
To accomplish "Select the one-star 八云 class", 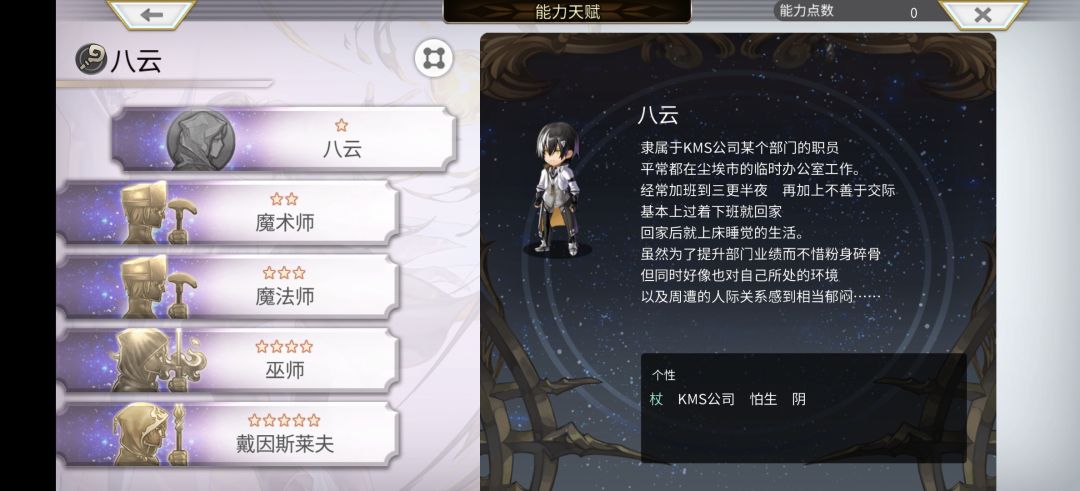I will 284,139.
